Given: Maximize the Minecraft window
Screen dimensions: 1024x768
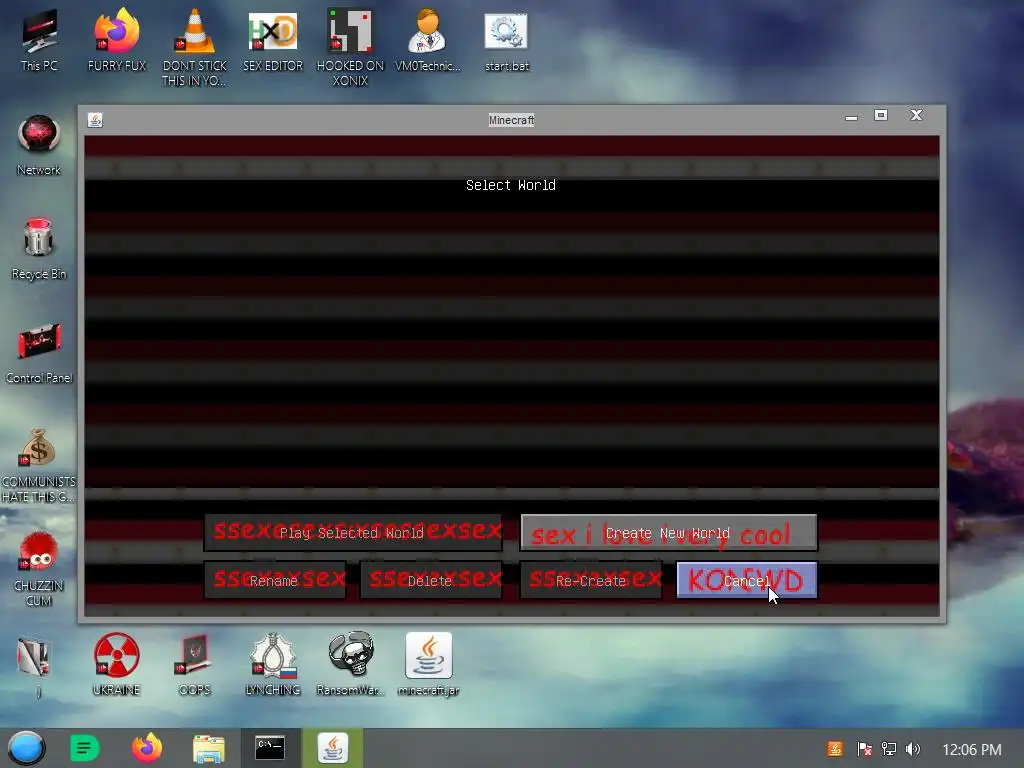Looking at the screenshot, I should (x=881, y=116).
